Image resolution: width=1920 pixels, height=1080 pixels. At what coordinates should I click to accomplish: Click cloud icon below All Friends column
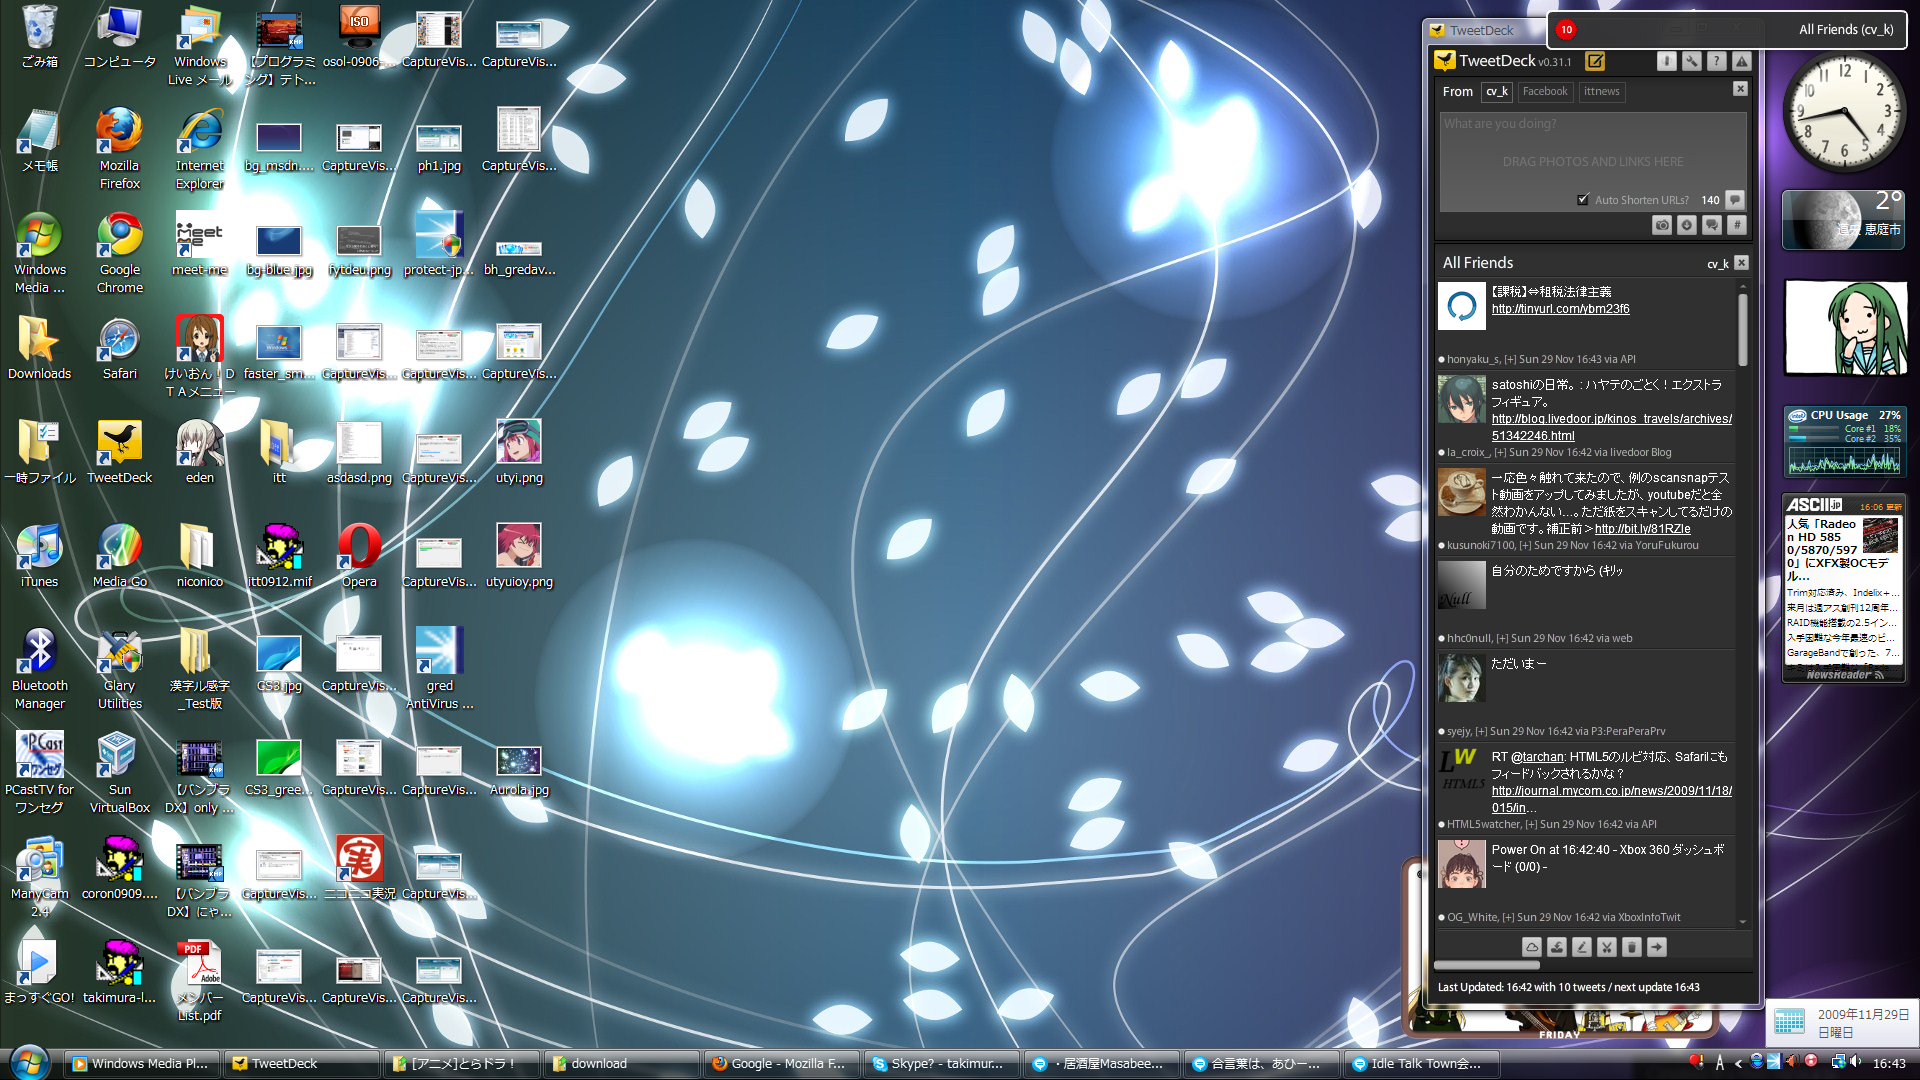(1532, 946)
